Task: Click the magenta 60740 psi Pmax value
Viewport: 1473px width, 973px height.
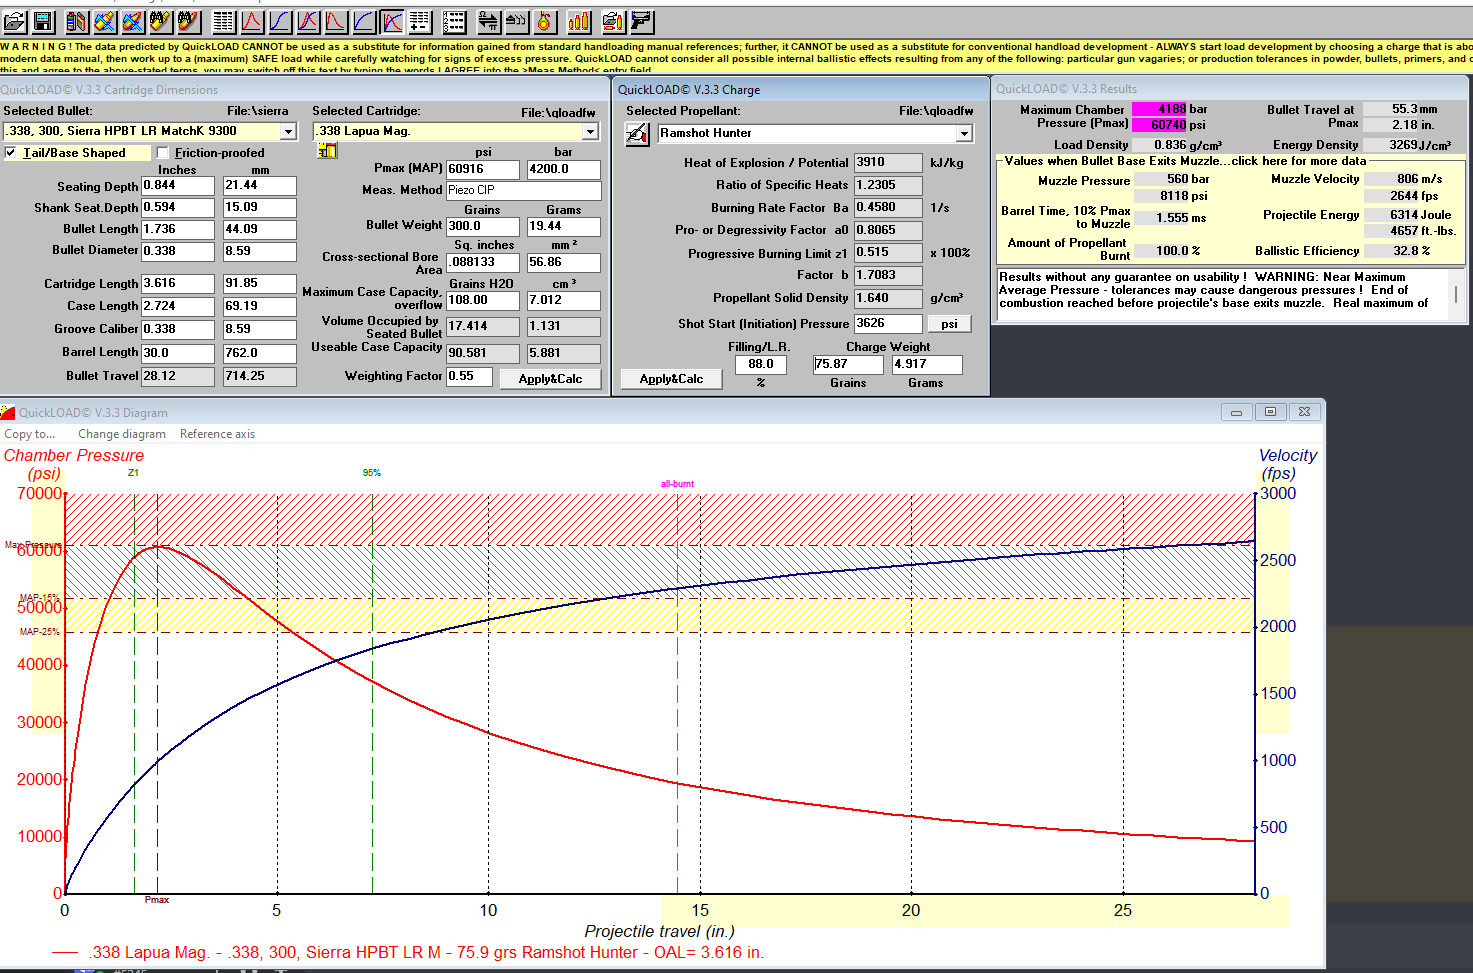Action: point(1159,125)
